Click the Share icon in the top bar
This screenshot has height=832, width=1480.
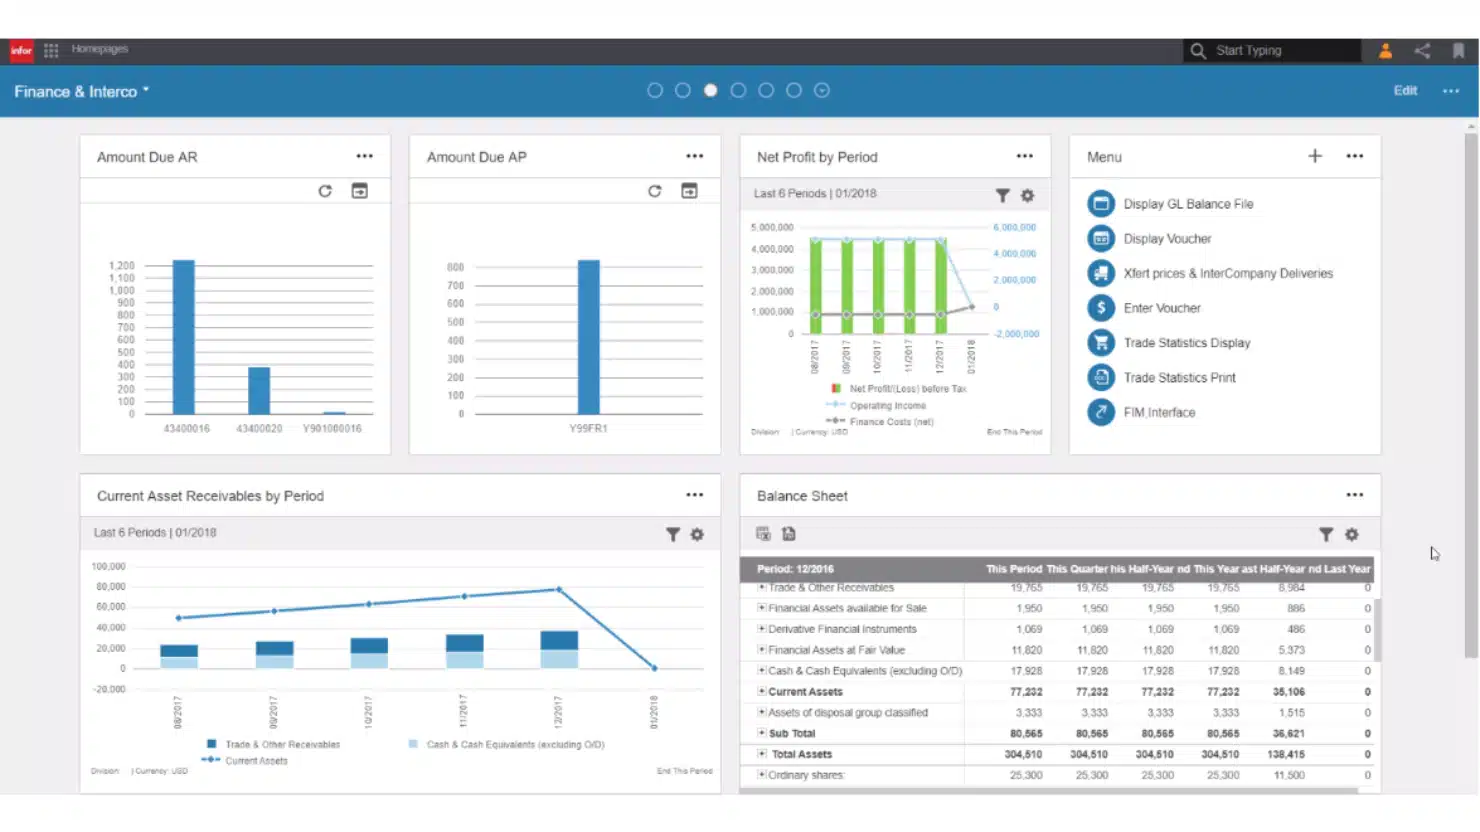pos(1422,50)
